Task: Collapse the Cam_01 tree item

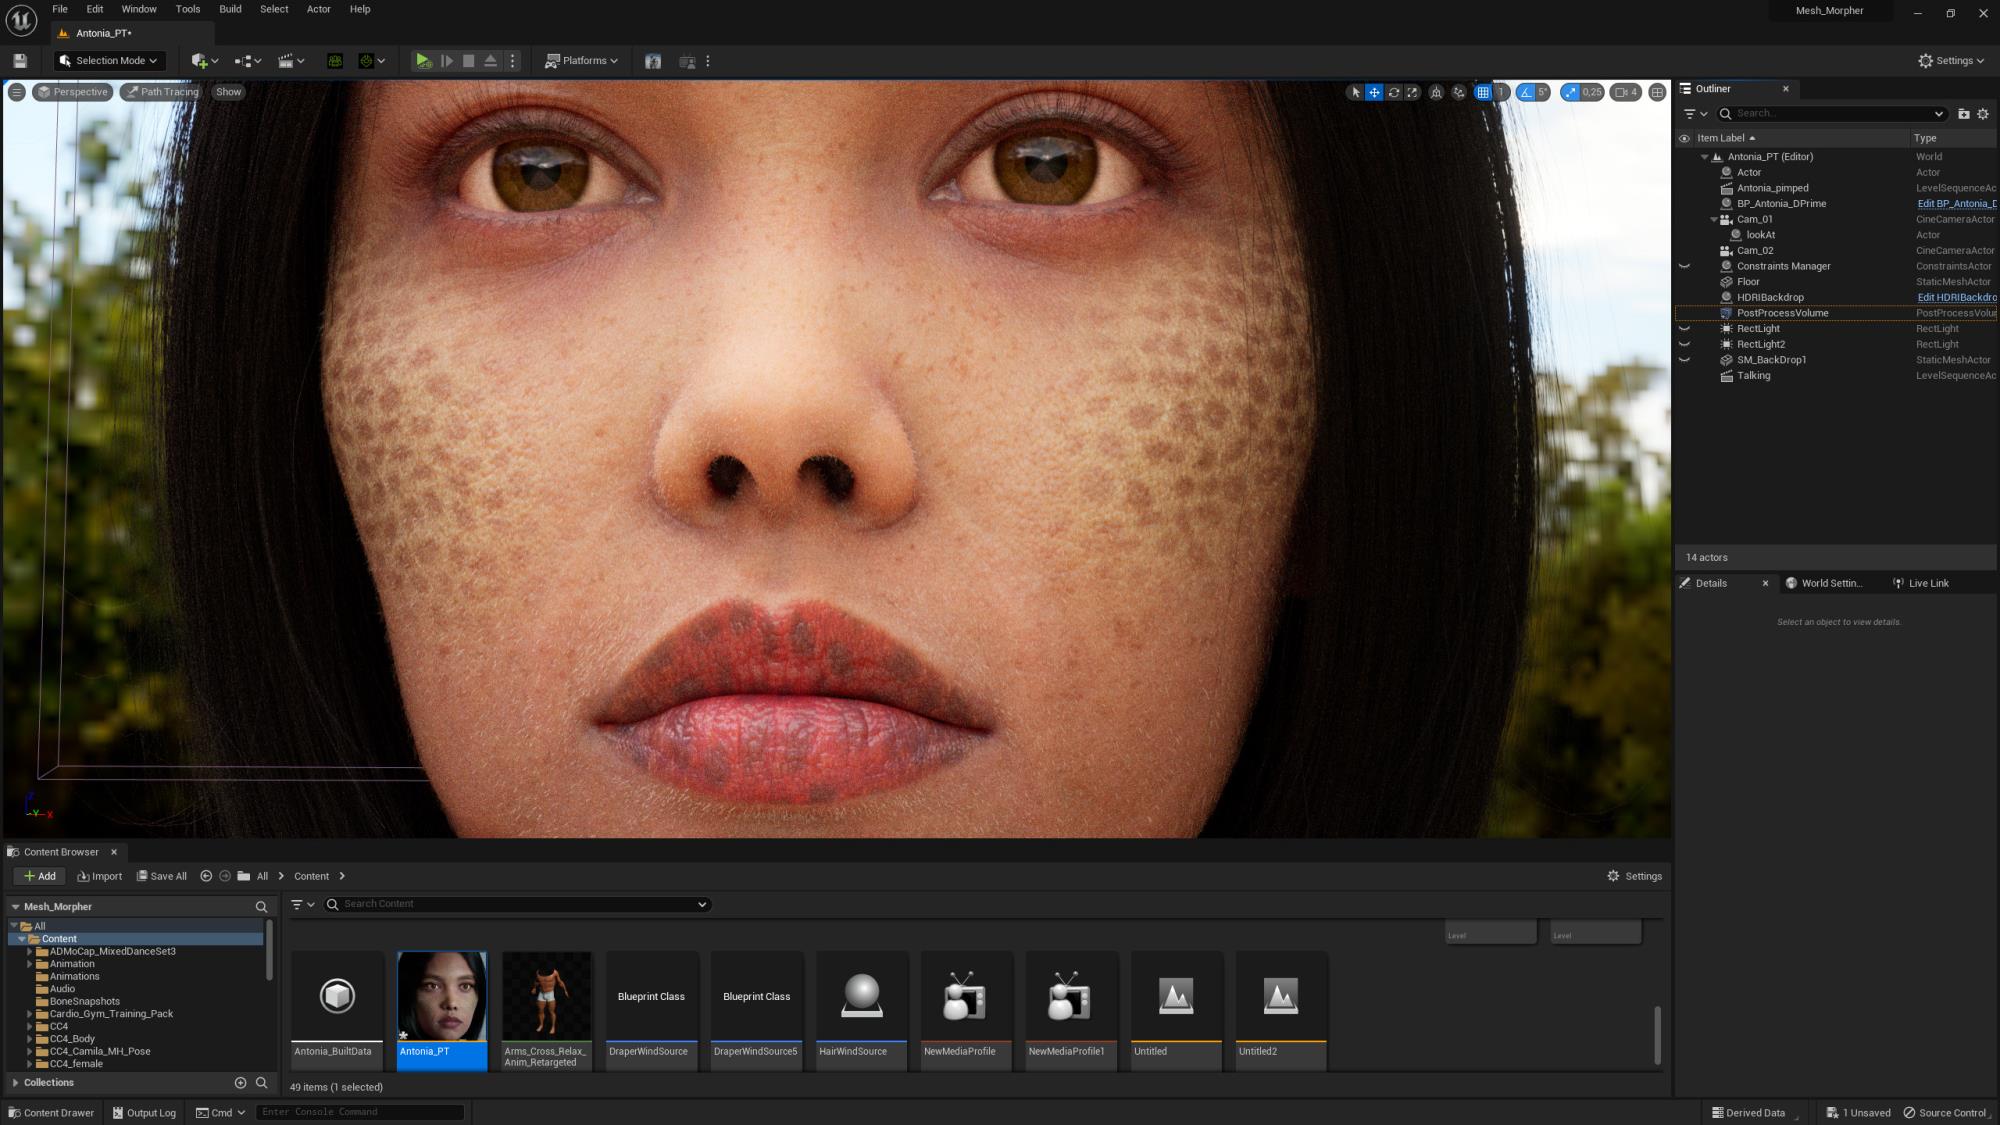Action: point(1713,219)
